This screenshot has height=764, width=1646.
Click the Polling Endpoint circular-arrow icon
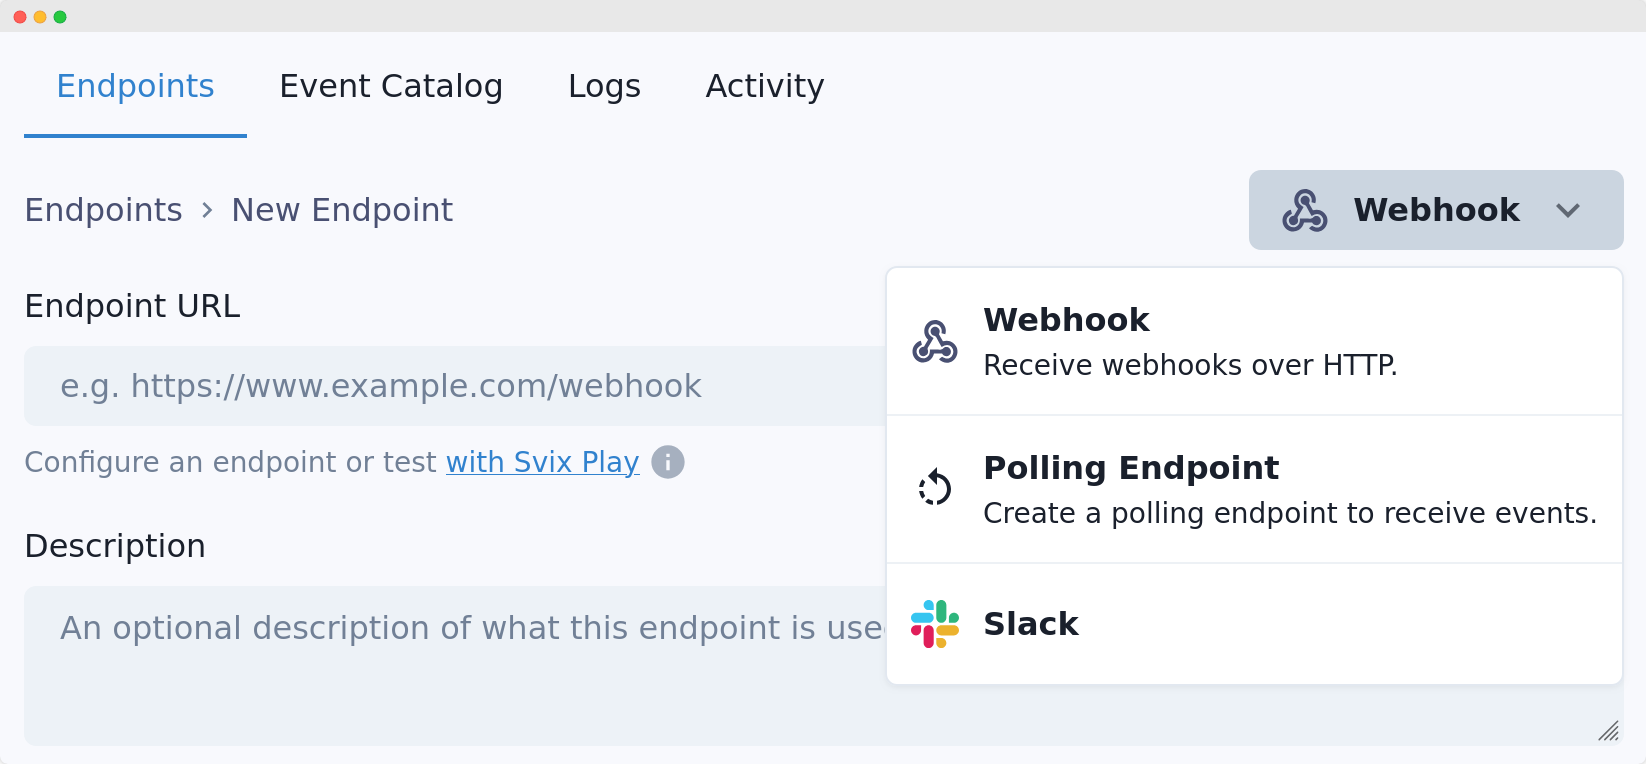(x=935, y=488)
